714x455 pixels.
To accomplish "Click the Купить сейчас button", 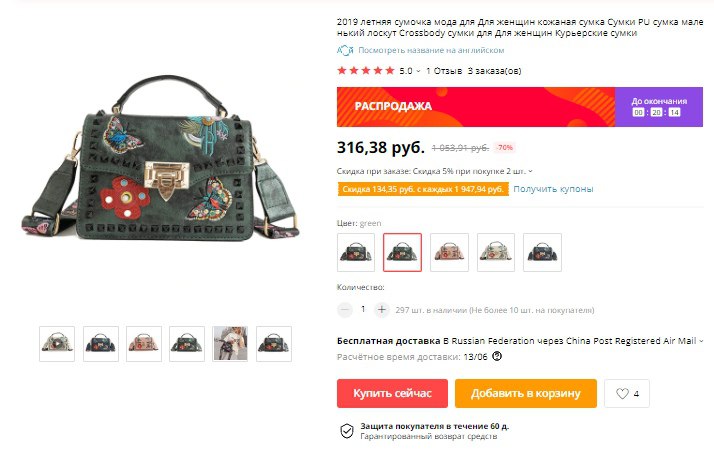I will pyautogui.click(x=392, y=394).
